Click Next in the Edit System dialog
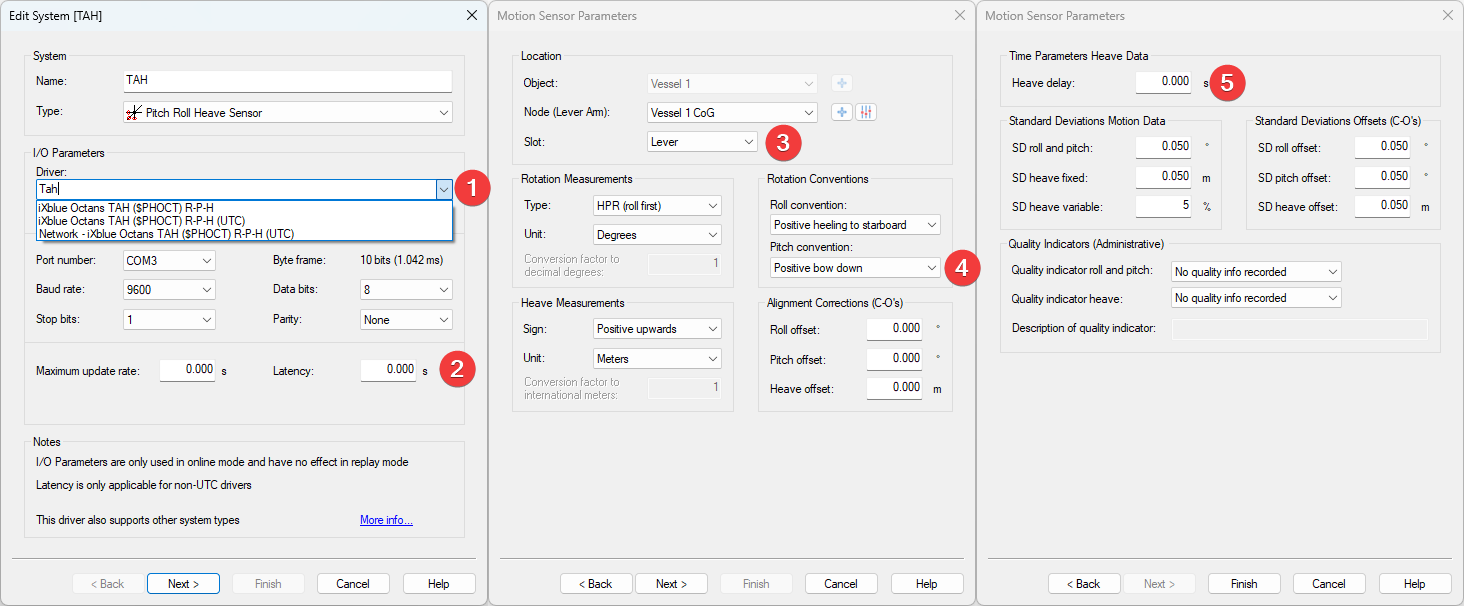Viewport: 1464px width, 606px height. [183, 584]
